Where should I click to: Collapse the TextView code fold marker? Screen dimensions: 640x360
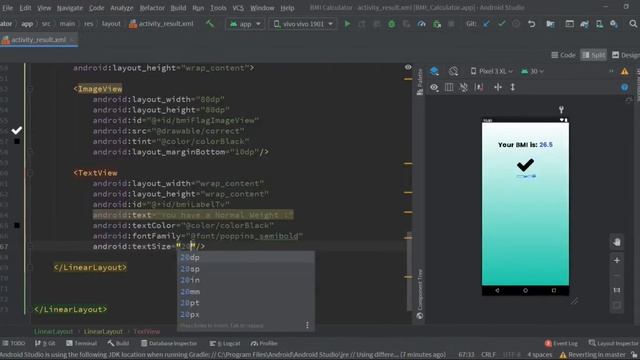coord(30,173)
